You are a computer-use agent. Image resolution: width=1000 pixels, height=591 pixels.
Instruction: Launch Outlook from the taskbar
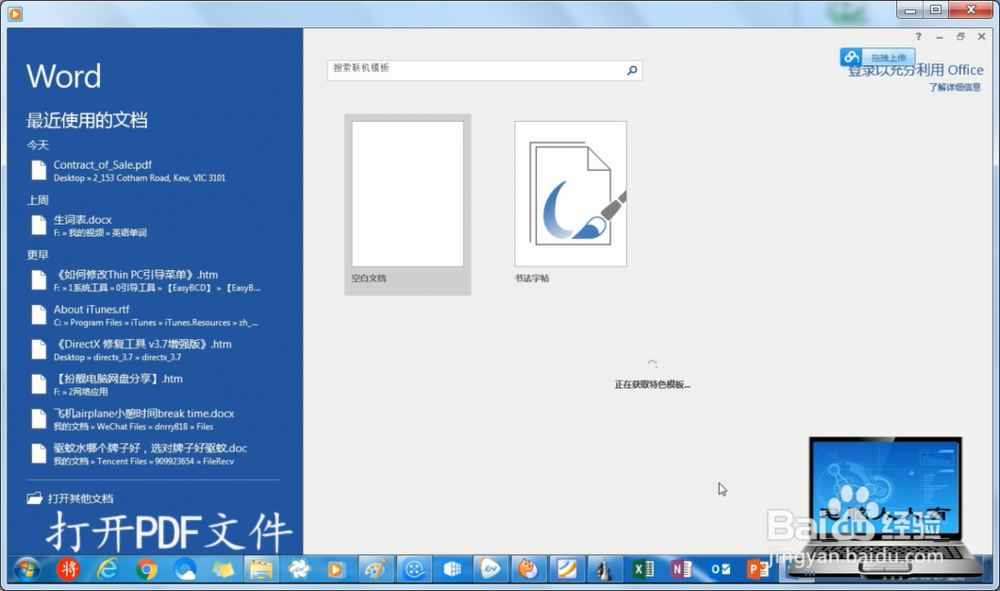(x=719, y=569)
